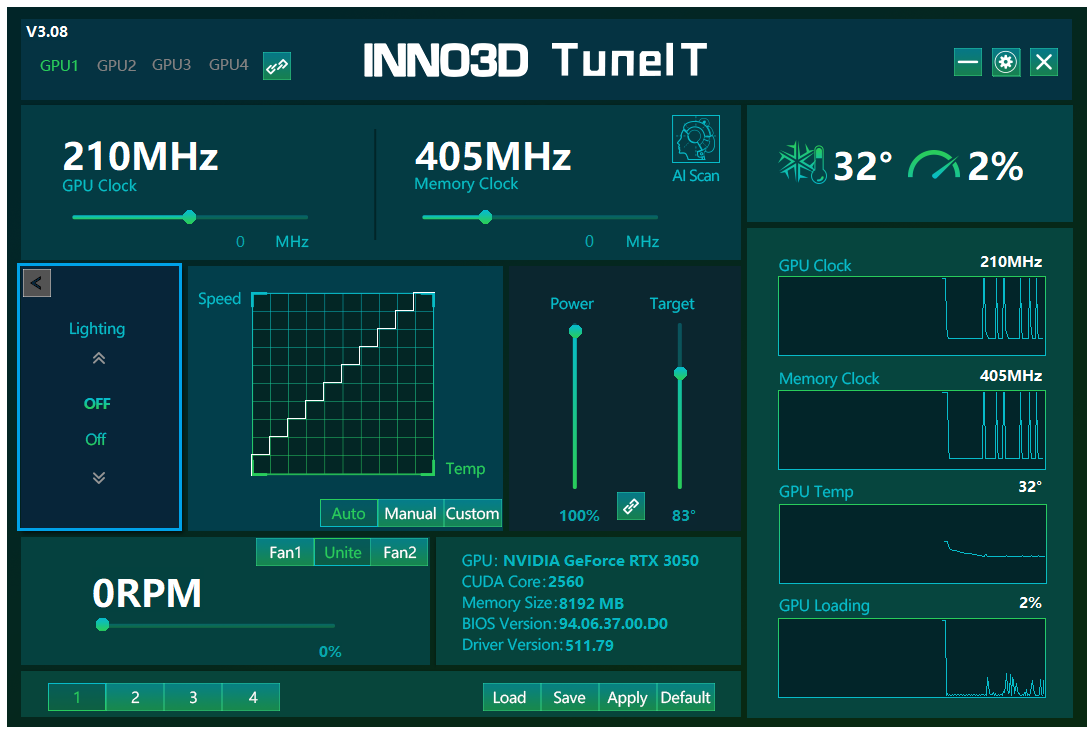This screenshot has width=1092, height=732.
Task: Choose profile slot 3
Action: (x=193, y=697)
